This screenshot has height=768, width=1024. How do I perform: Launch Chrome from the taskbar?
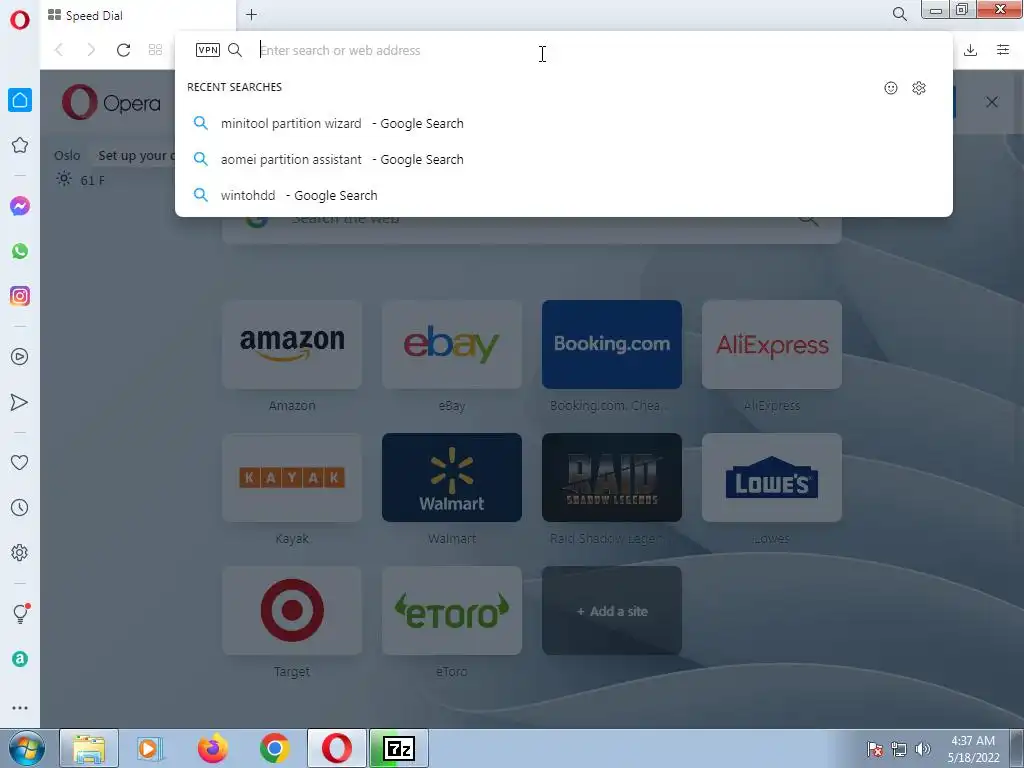coord(275,748)
